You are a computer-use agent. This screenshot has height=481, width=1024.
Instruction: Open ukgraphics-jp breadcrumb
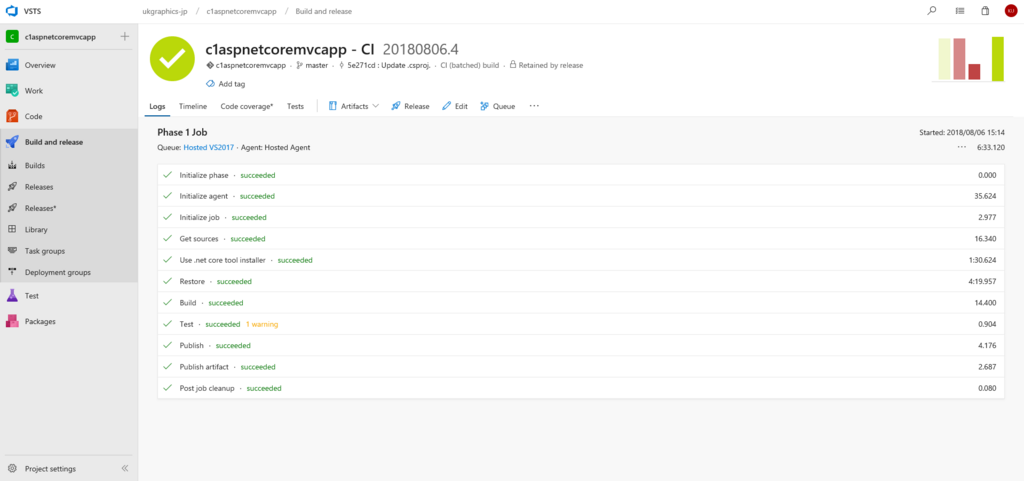click(165, 12)
